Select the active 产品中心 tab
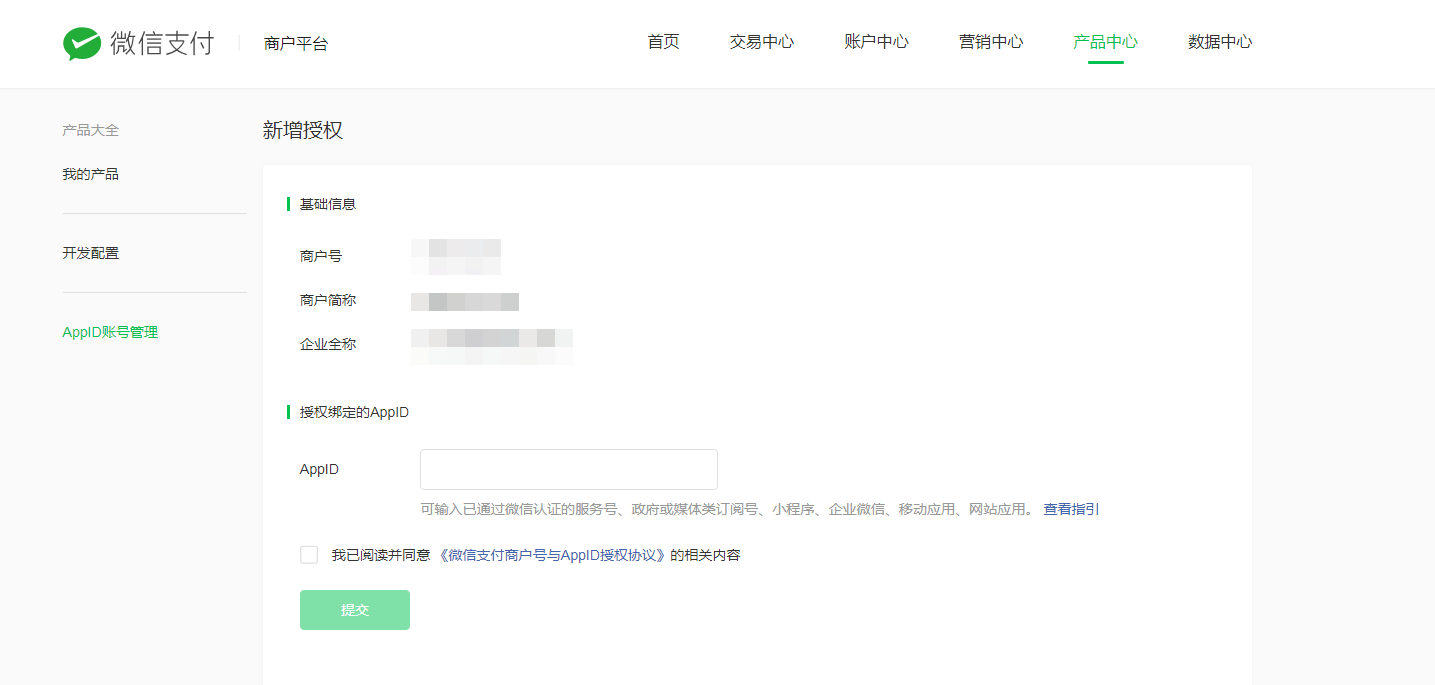The width and height of the screenshot is (1435, 685). (x=1106, y=42)
